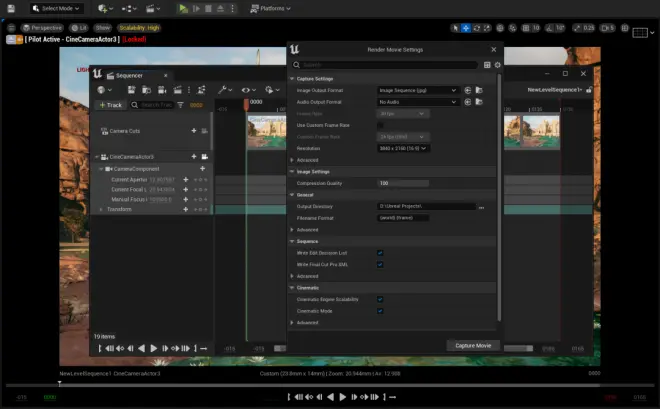Click Render Movie Settings search field

385,65
